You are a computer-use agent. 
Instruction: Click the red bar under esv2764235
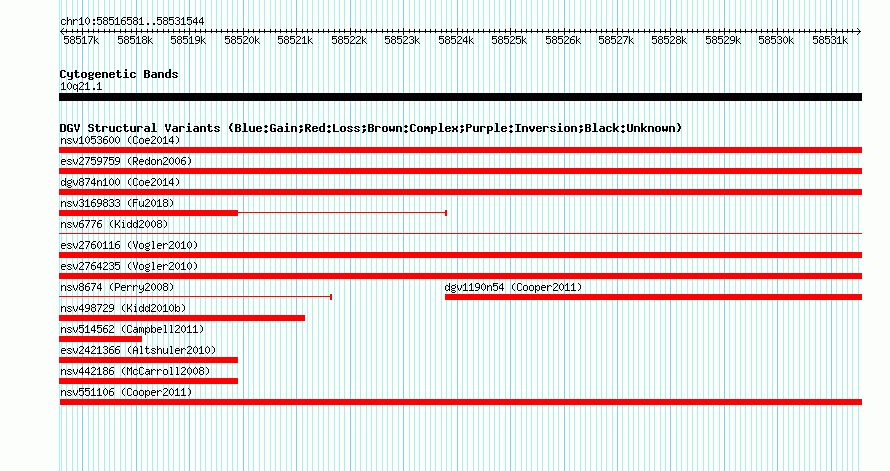coord(460,276)
